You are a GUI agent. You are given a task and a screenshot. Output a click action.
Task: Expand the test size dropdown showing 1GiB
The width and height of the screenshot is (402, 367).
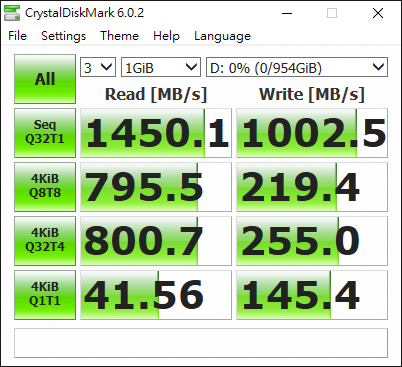(161, 67)
